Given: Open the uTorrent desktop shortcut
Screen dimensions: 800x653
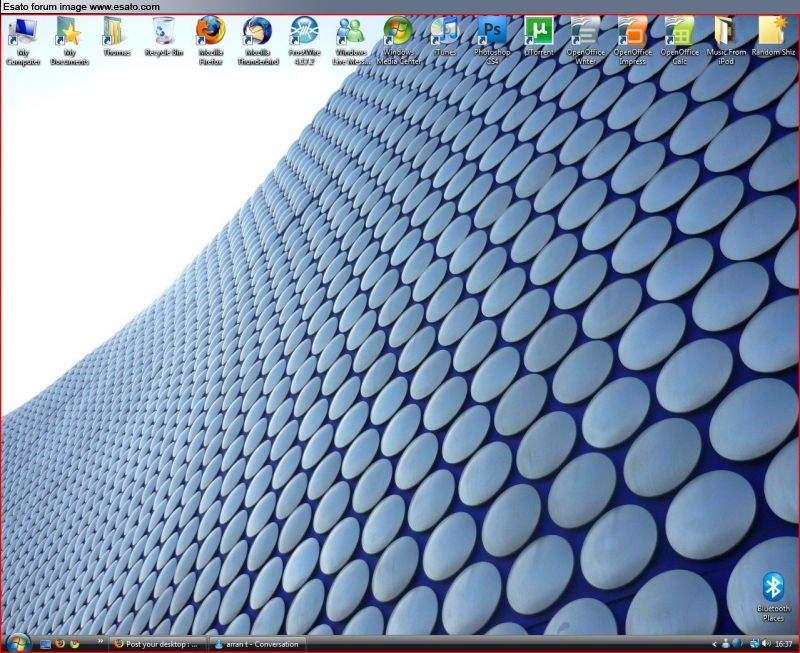Looking at the screenshot, I should [x=538, y=32].
